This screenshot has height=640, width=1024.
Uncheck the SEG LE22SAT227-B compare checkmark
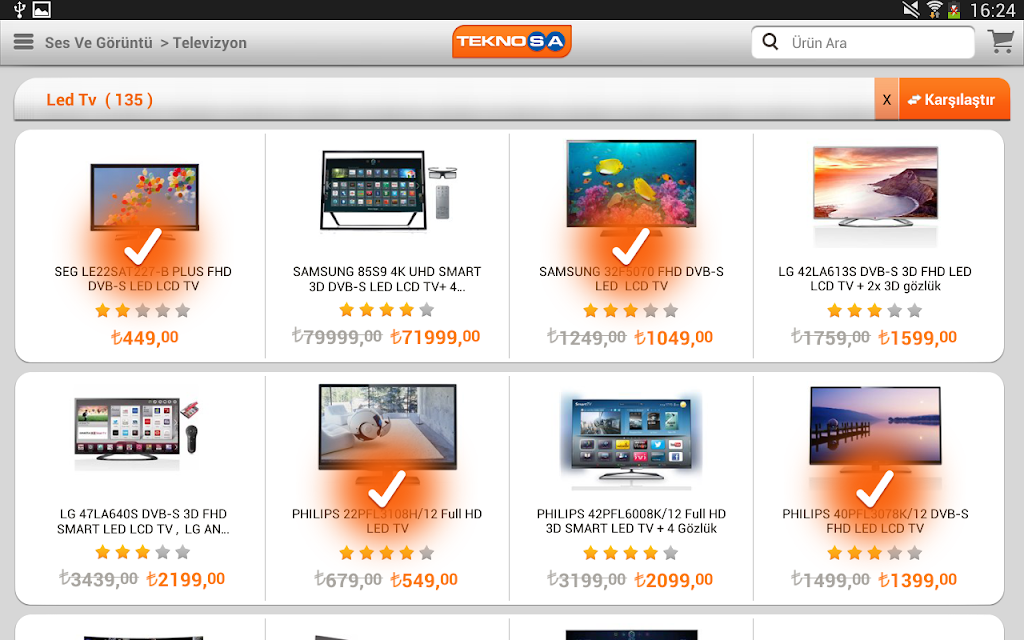(142, 247)
